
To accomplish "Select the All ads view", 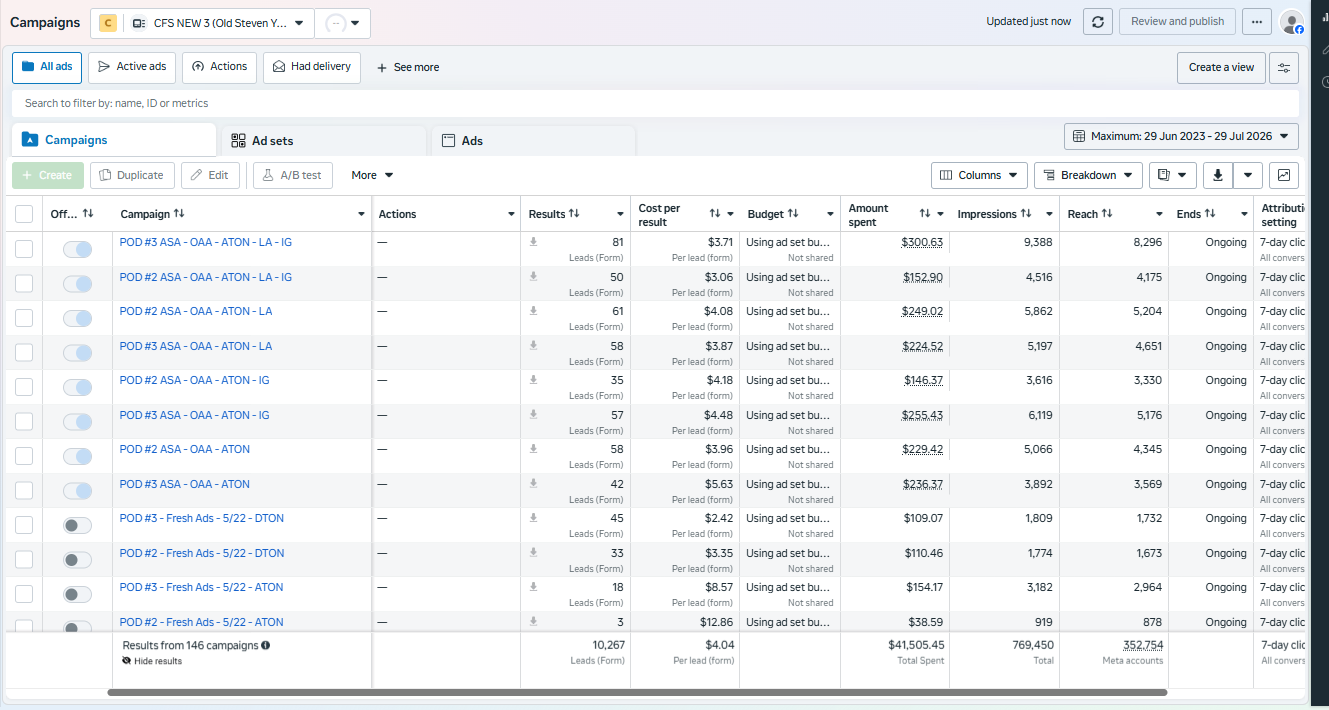I will click(x=47, y=67).
